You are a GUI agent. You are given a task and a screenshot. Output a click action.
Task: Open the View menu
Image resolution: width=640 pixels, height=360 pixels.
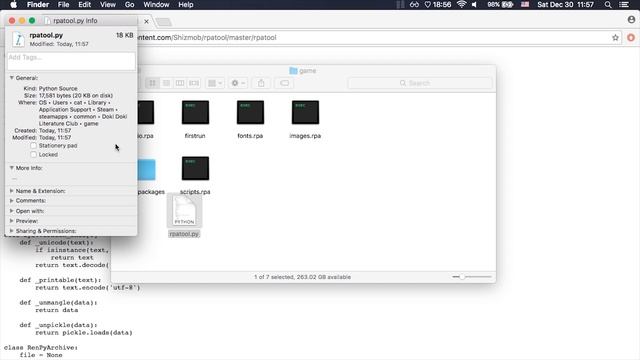(x=107, y=4)
